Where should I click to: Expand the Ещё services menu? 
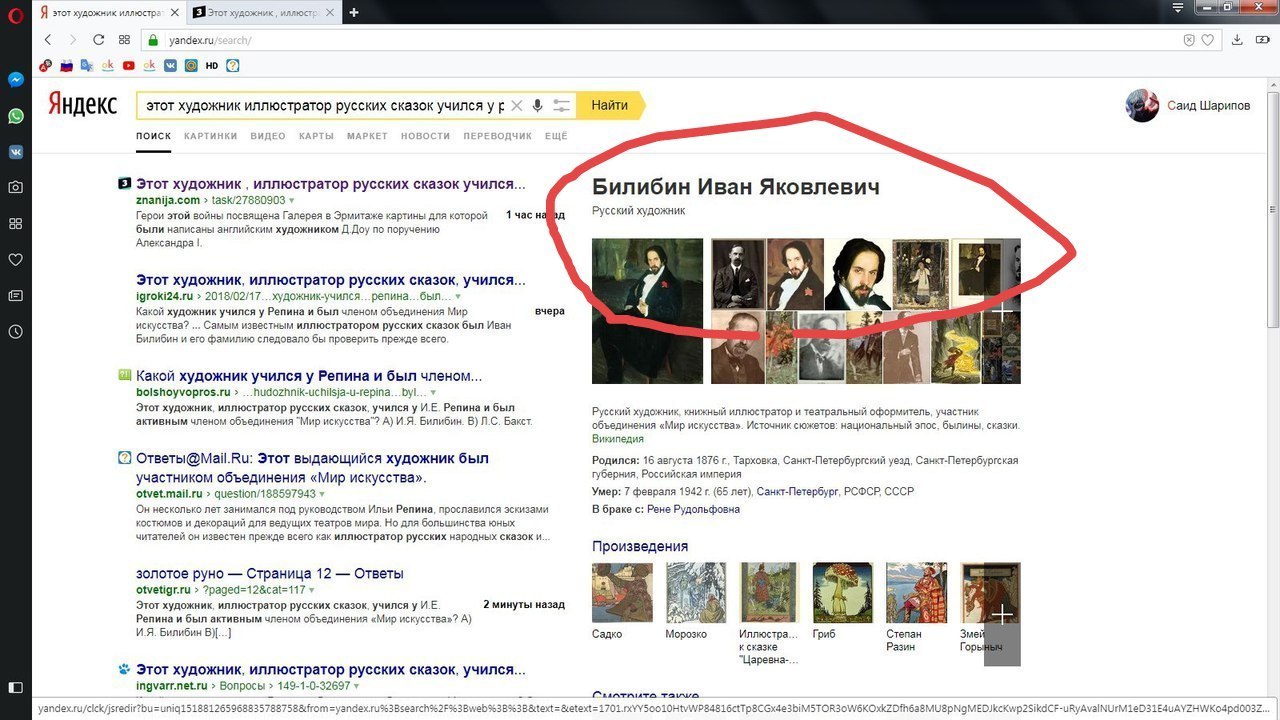click(556, 136)
